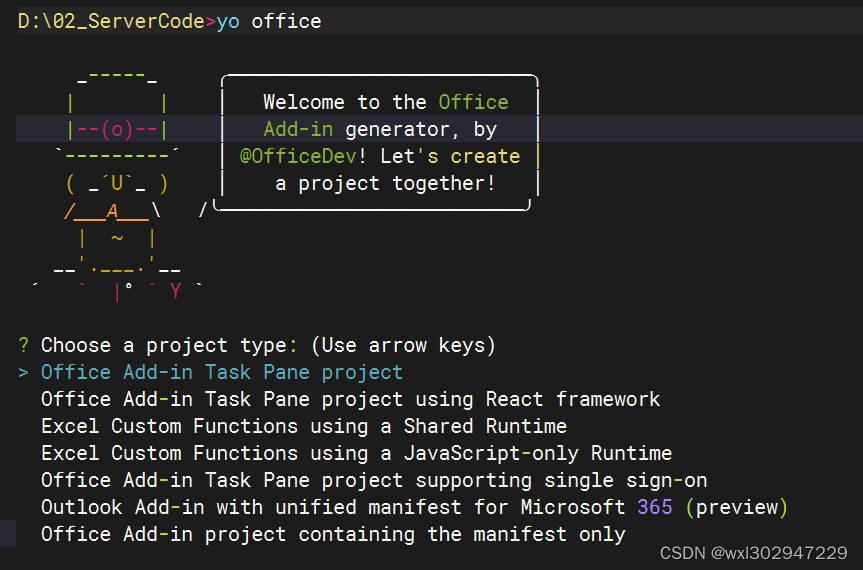
Task: Pick Excel Custom Functions using a Shared Runtime
Action: coord(304,426)
